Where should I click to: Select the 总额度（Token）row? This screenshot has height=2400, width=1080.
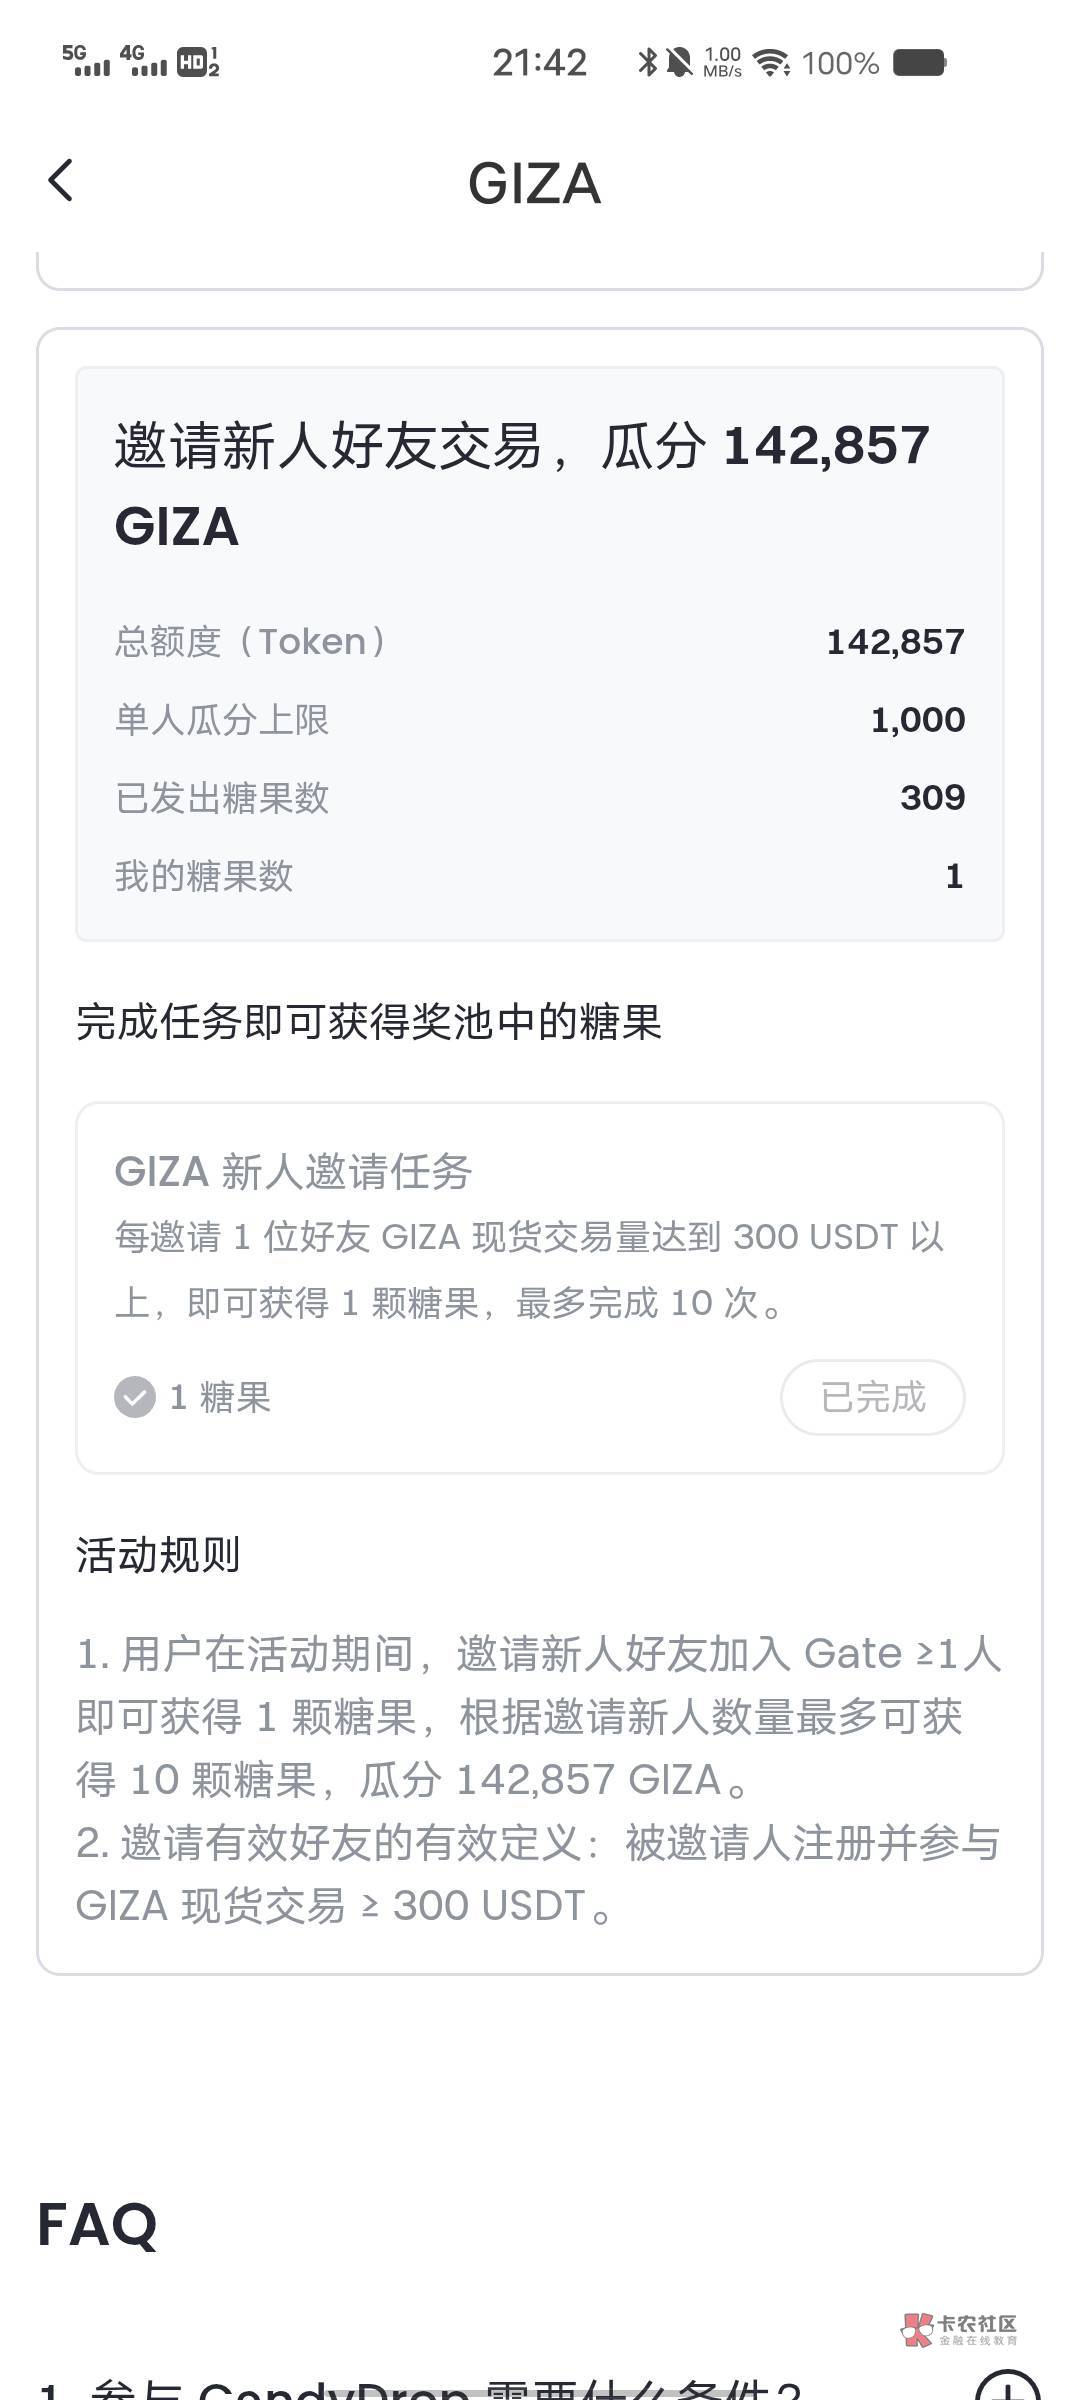pos(540,642)
